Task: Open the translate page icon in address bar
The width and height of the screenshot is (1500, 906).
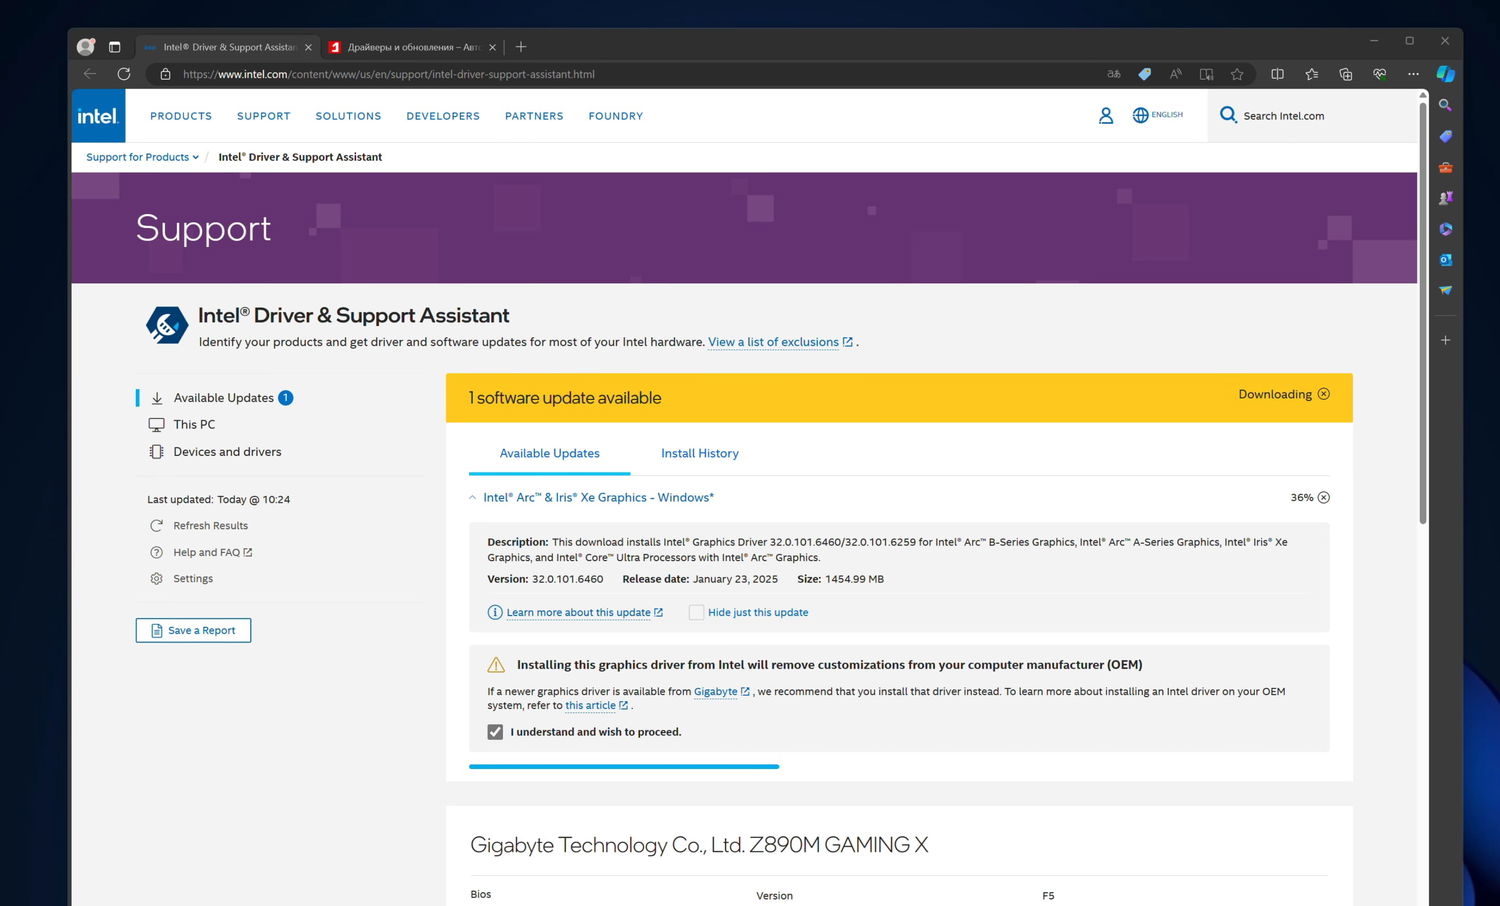Action: (x=1114, y=74)
